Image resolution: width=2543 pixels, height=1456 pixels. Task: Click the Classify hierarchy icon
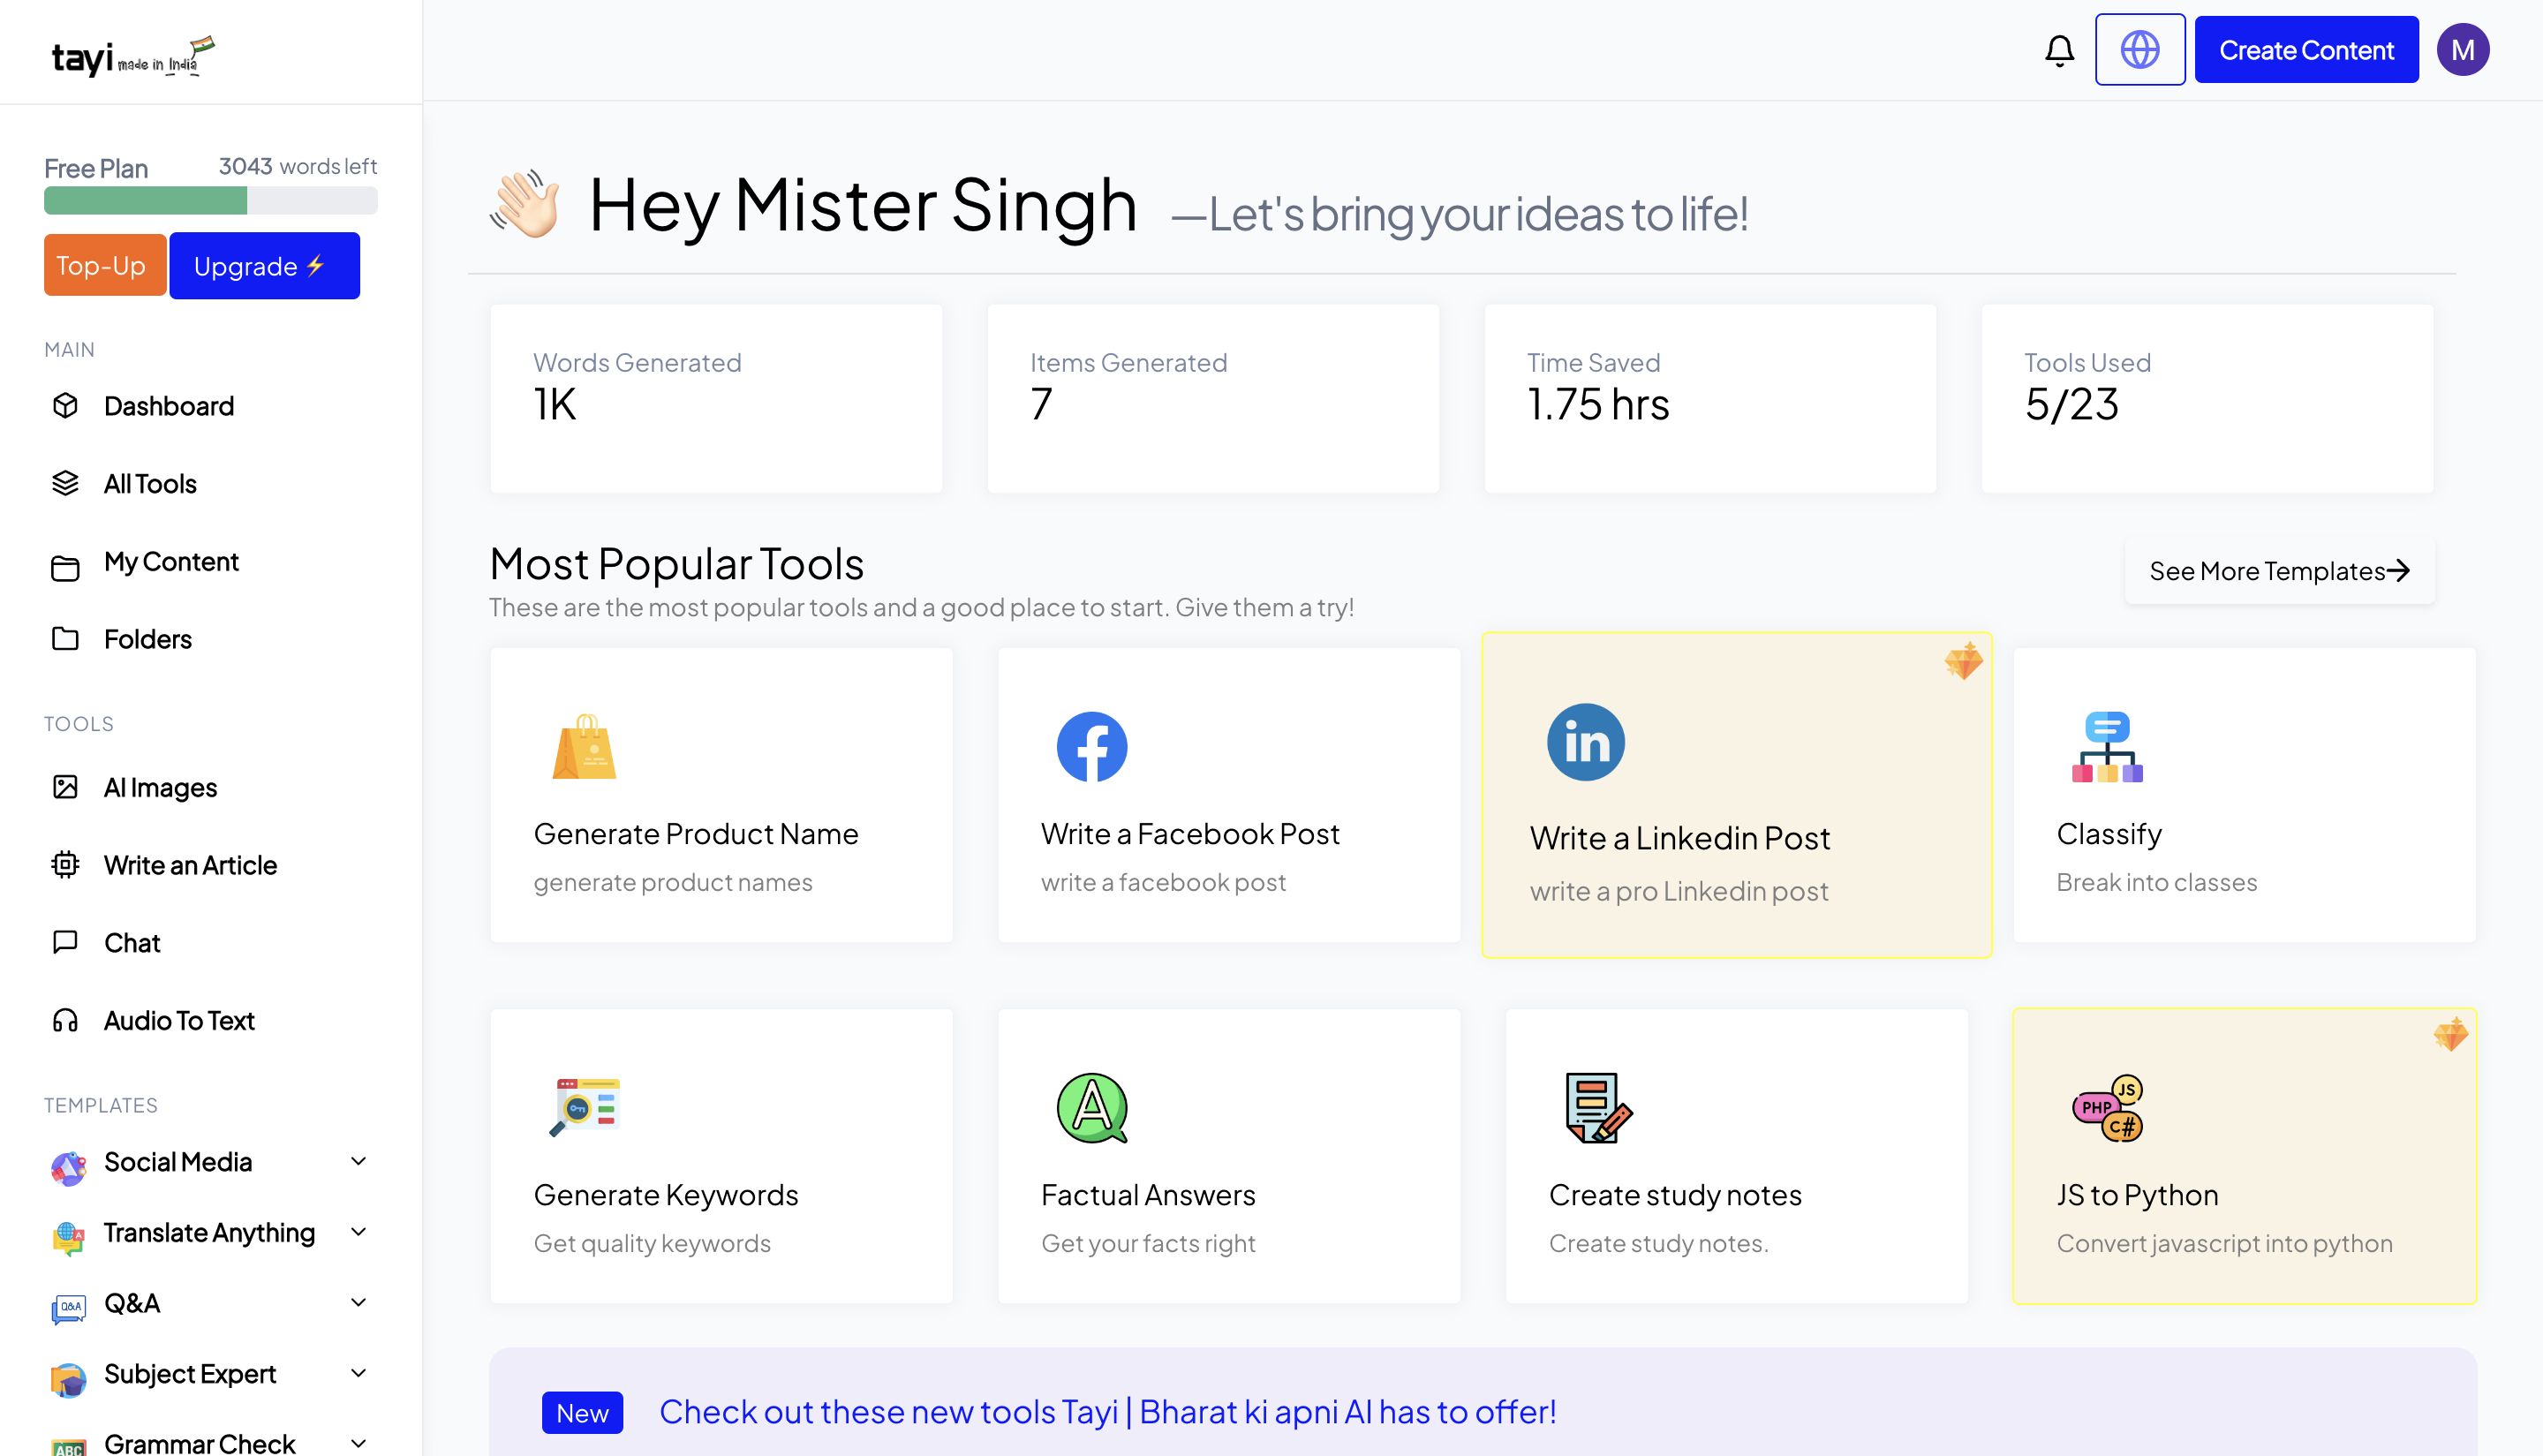2107,746
